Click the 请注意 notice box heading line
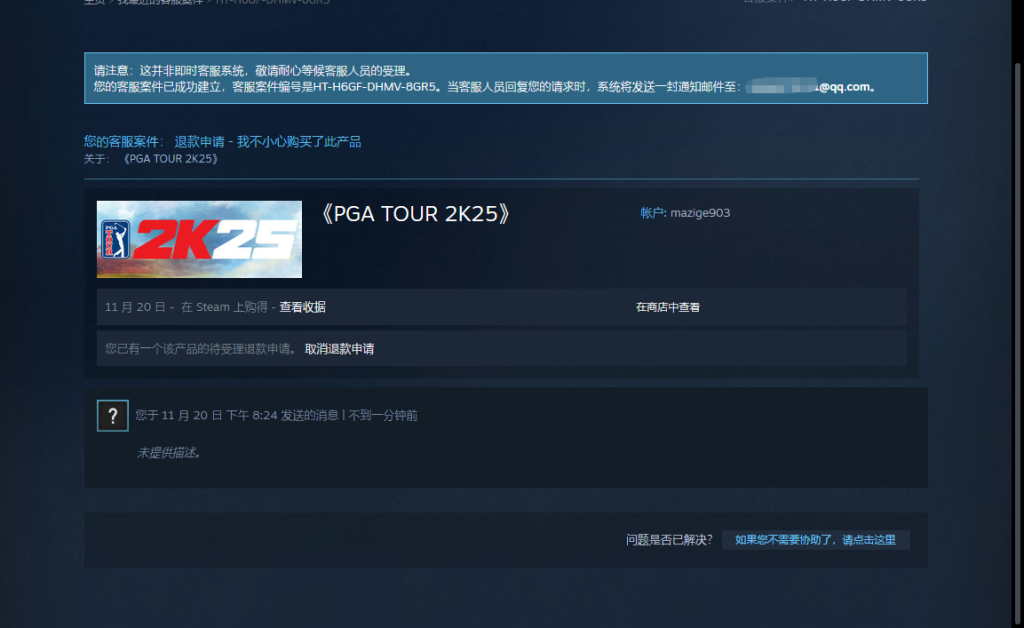The height and width of the screenshot is (628, 1024). [x=252, y=71]
